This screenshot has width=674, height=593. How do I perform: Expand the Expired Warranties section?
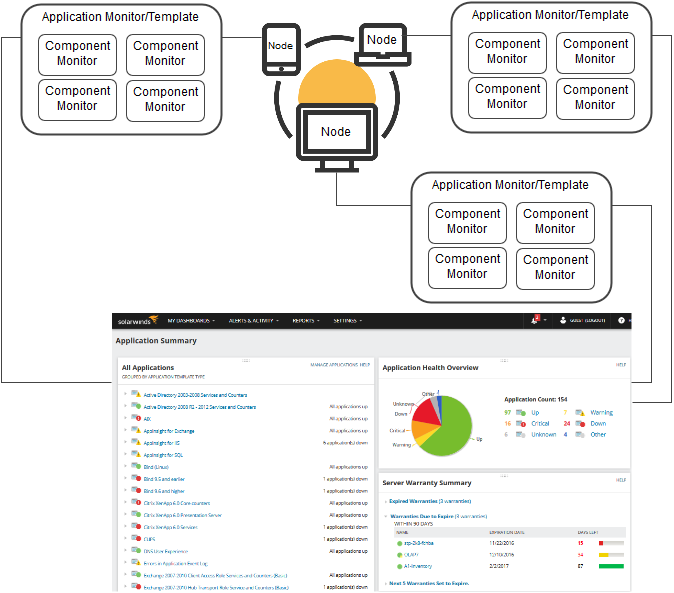click(x=385, y=500)
